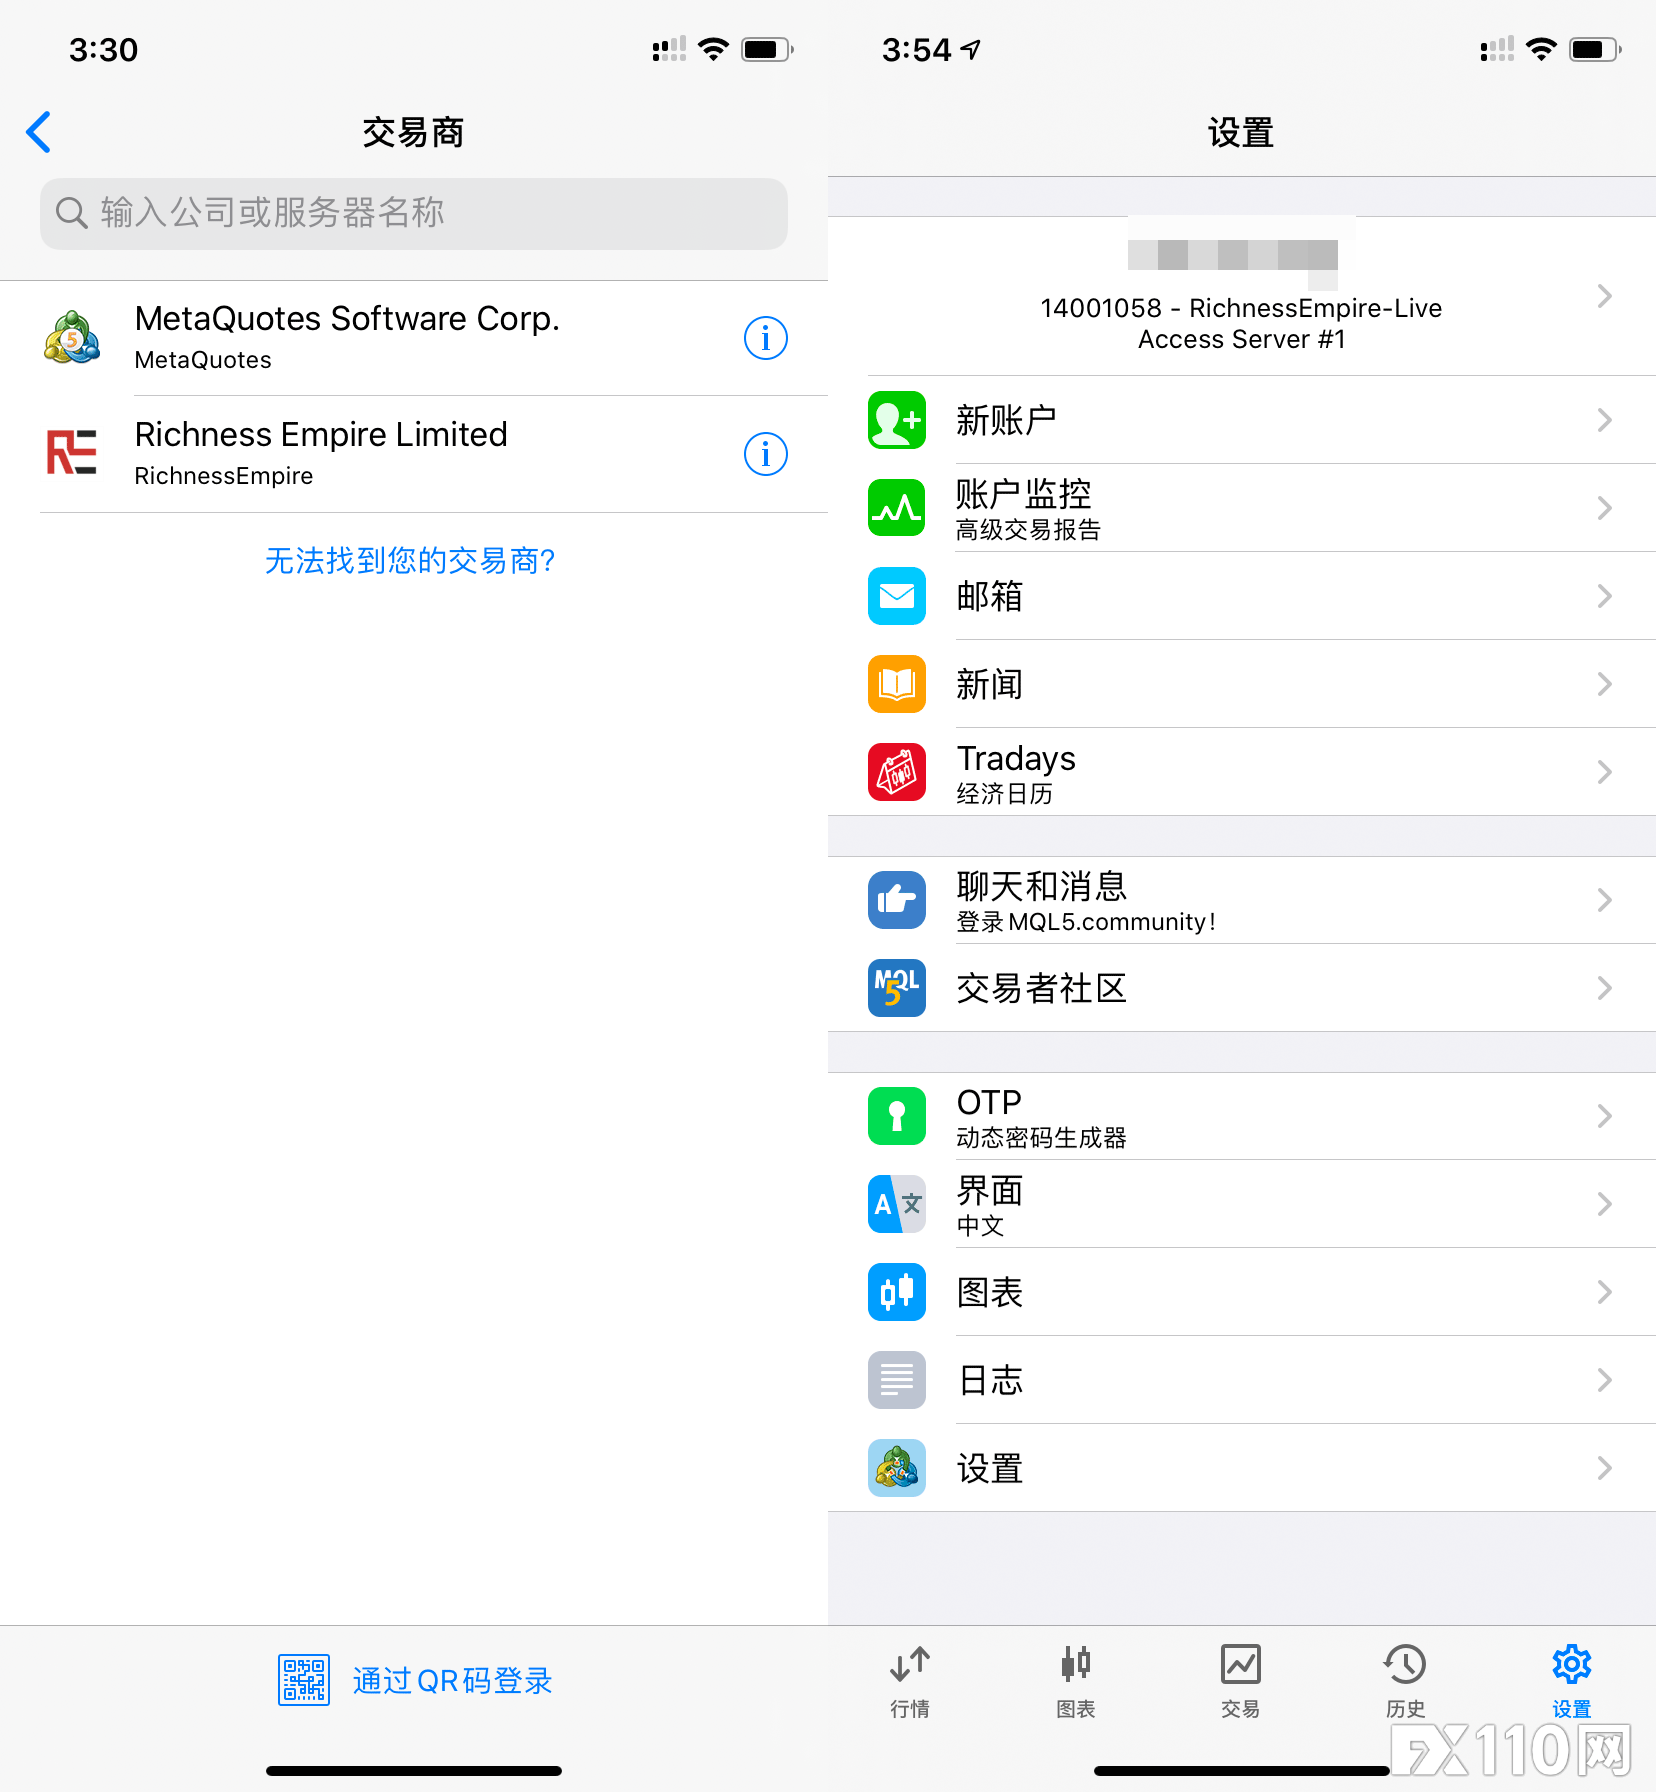Tap the mailbox envelope icon
This screenshot has width=1656, height=1792.
click(x=896, y=596)
